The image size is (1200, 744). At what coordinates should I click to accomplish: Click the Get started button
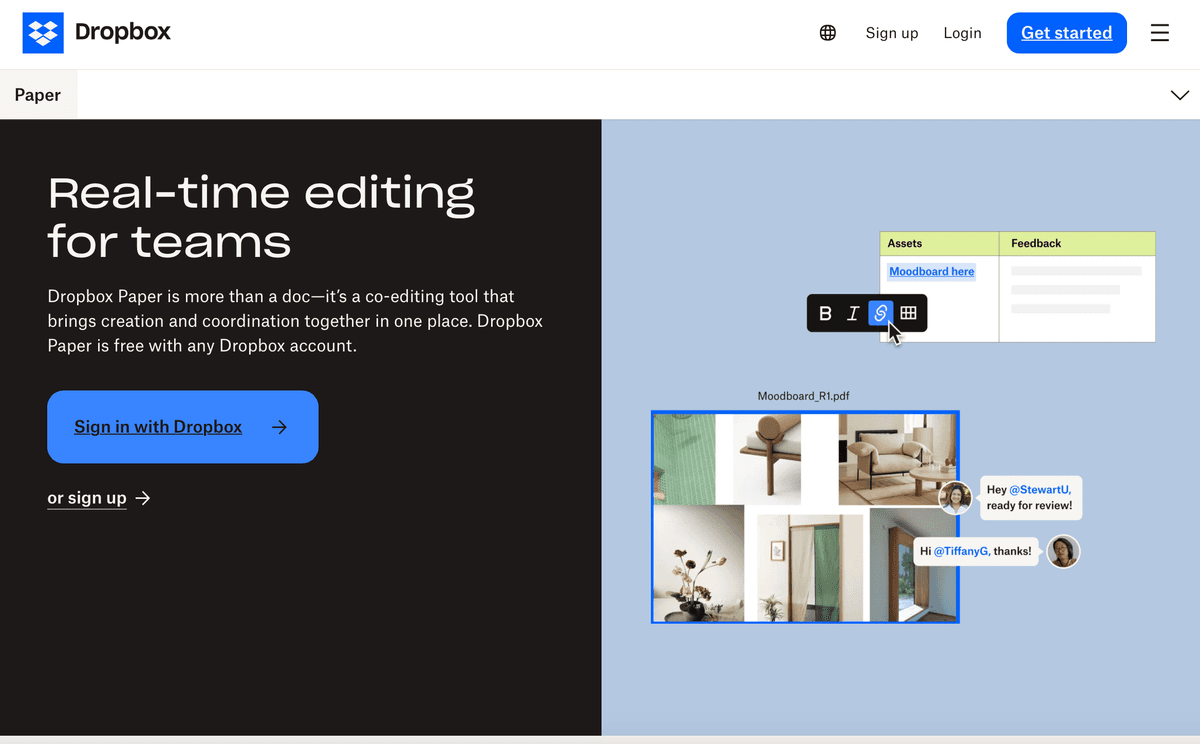click(x=1066, y=32)
